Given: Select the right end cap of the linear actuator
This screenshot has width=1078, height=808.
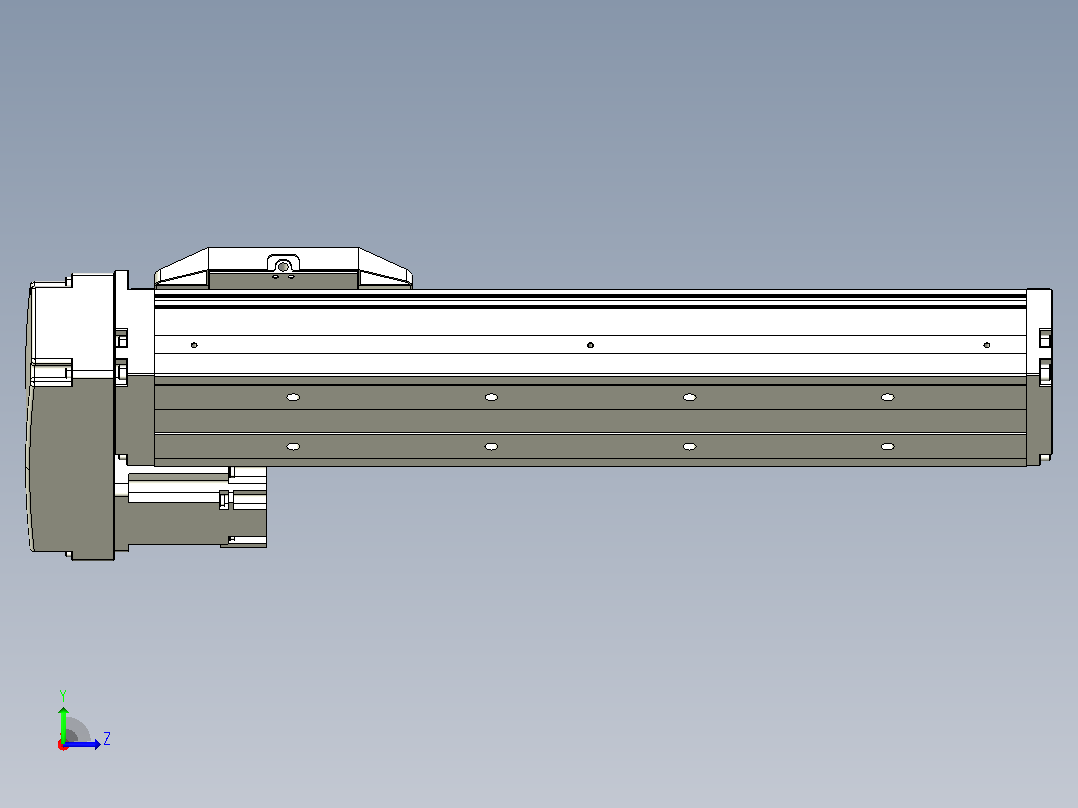Looking at the screenshot, I should point(1039,377).
